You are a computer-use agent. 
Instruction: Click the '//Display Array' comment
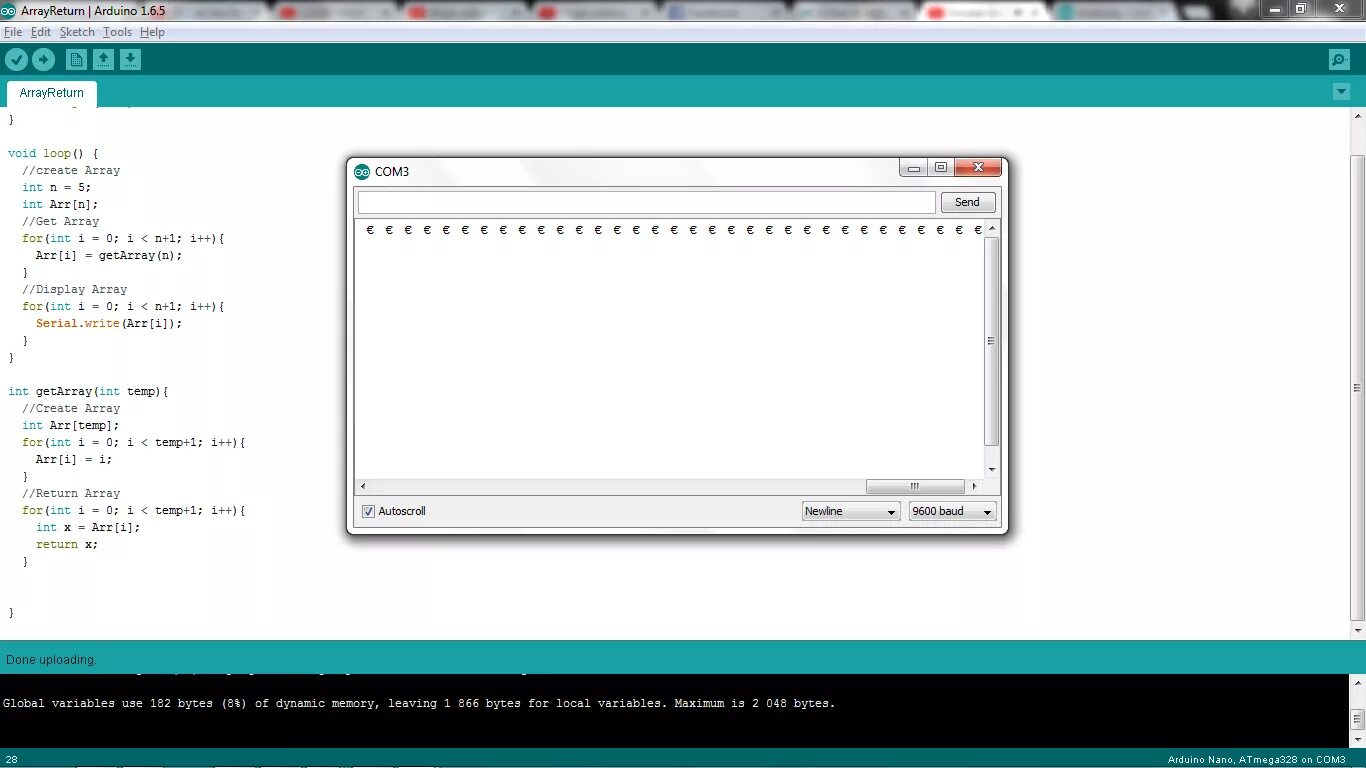tap(74, 289)
